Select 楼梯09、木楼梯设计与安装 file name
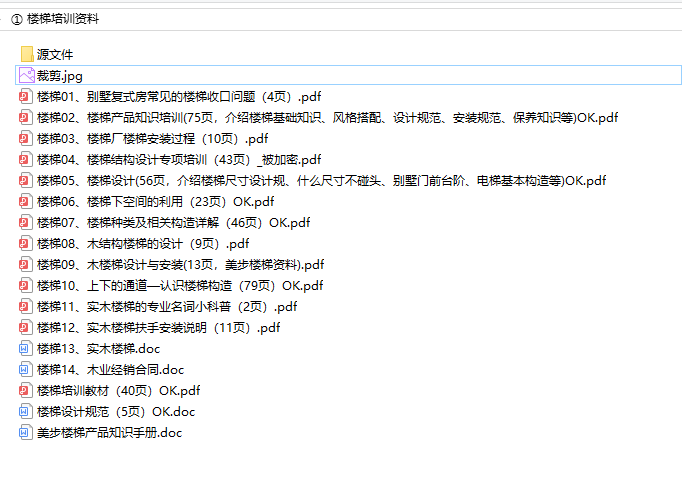Image resolution: width=682 pixels, height=483 pixels. [181, 265]
